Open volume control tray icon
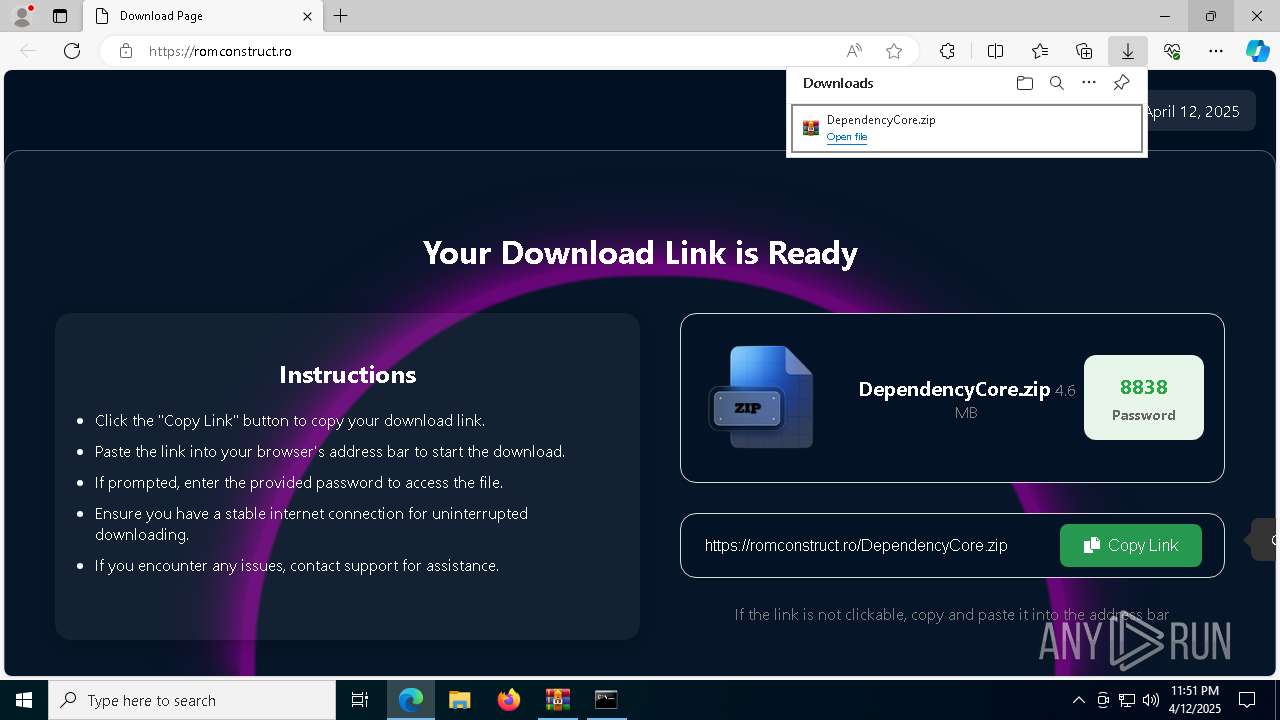1280x720 pixels. pos(1151,700)
